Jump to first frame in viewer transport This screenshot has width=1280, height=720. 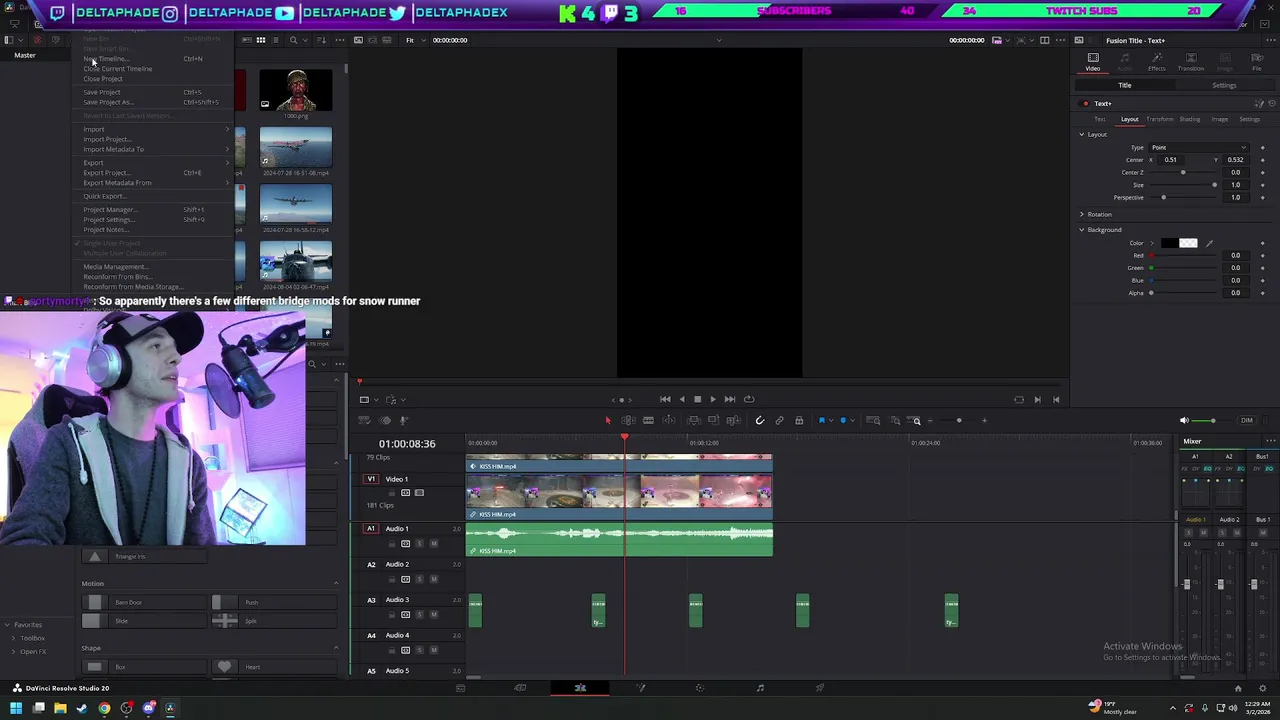(665, 399)
